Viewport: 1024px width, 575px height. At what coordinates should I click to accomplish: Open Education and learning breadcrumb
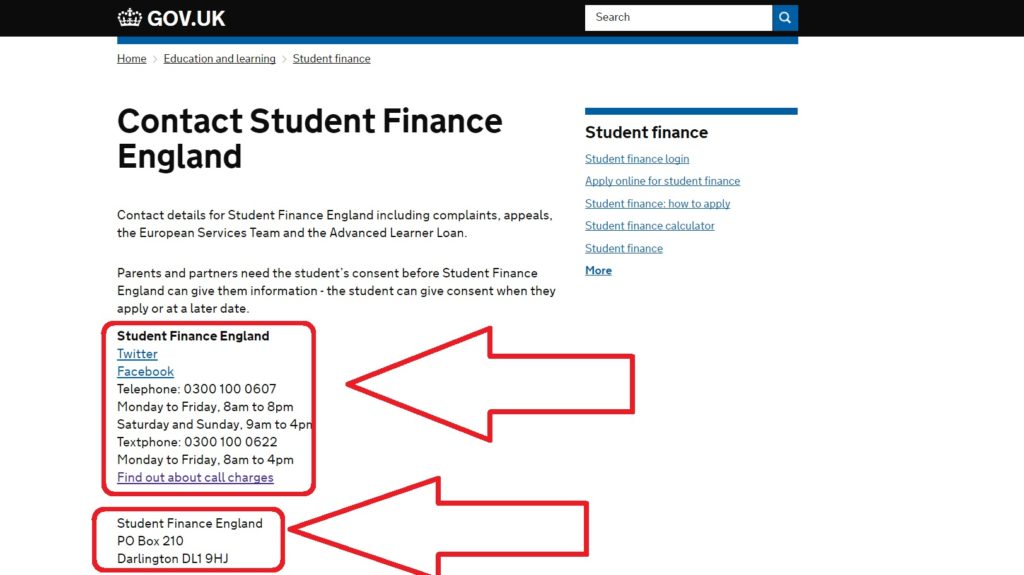pos(219,59)
